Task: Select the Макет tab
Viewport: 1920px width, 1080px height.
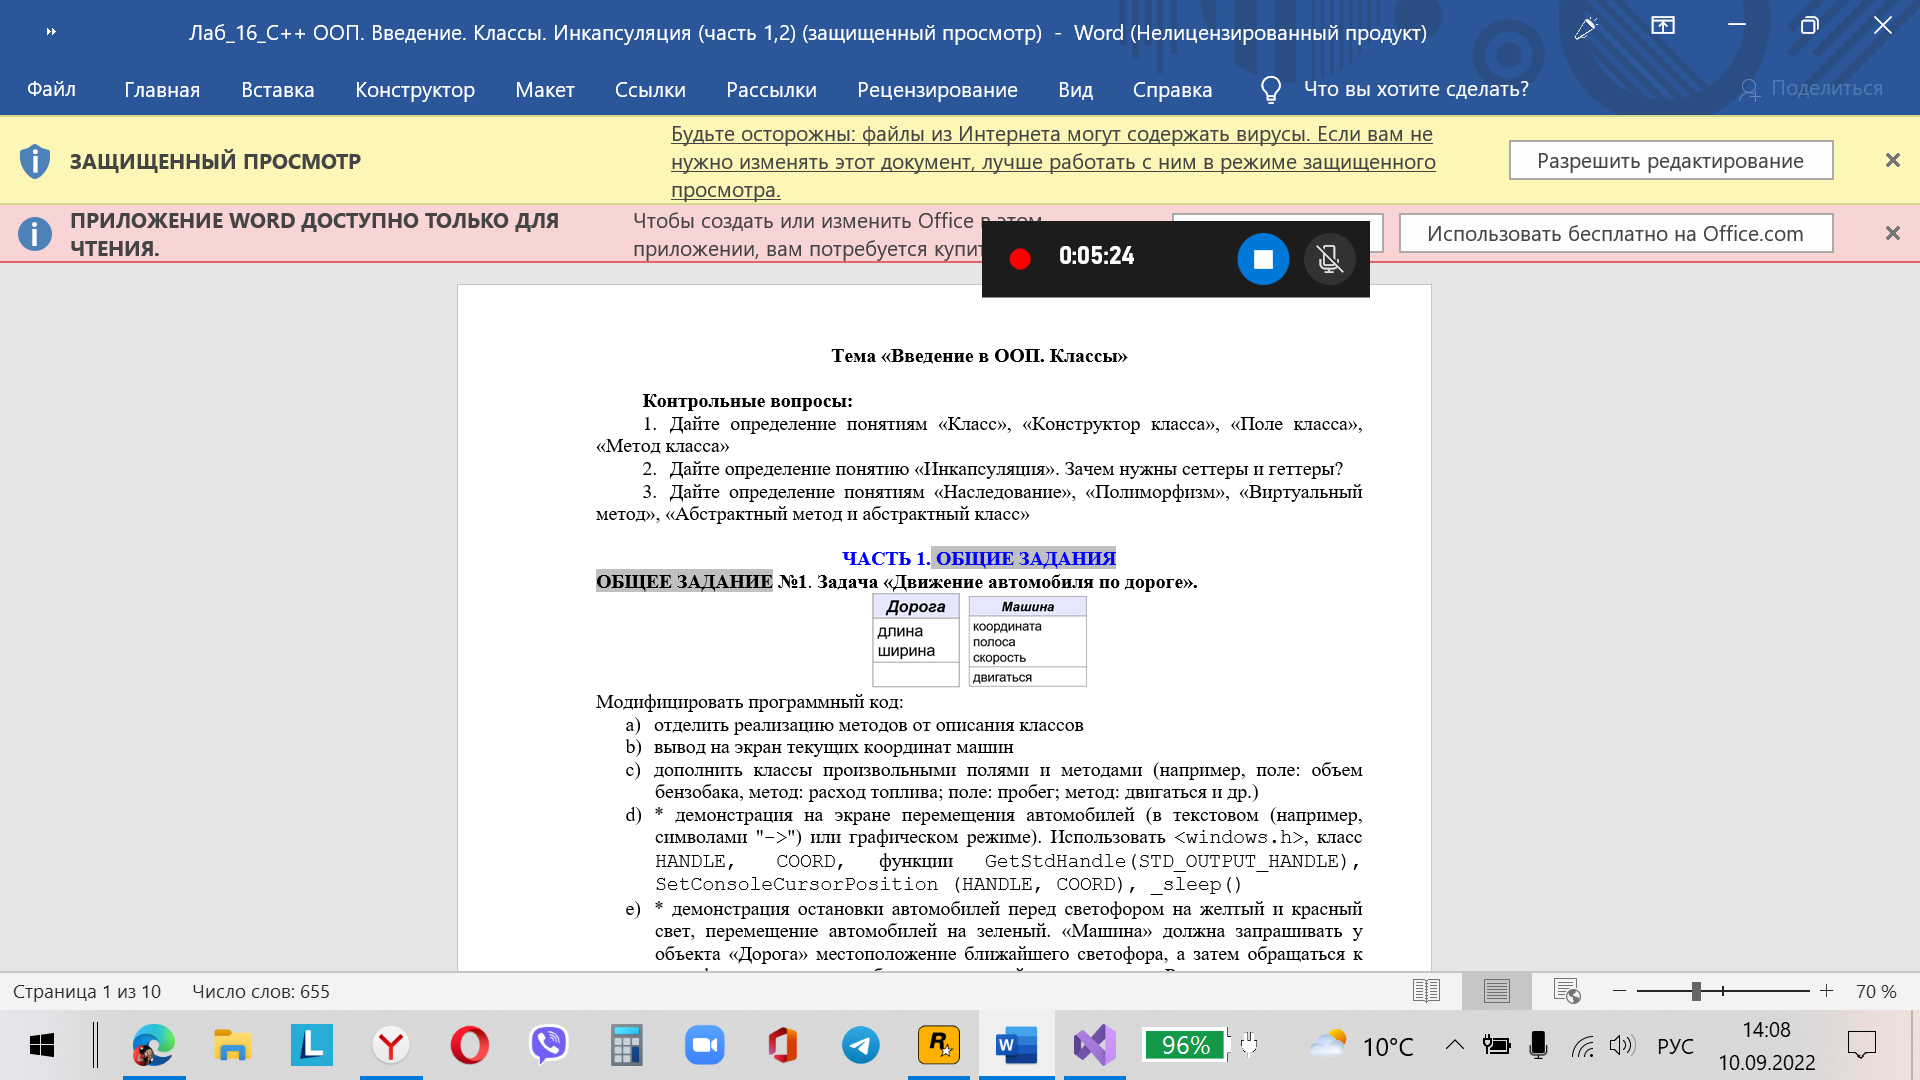Action: (545, 89)
